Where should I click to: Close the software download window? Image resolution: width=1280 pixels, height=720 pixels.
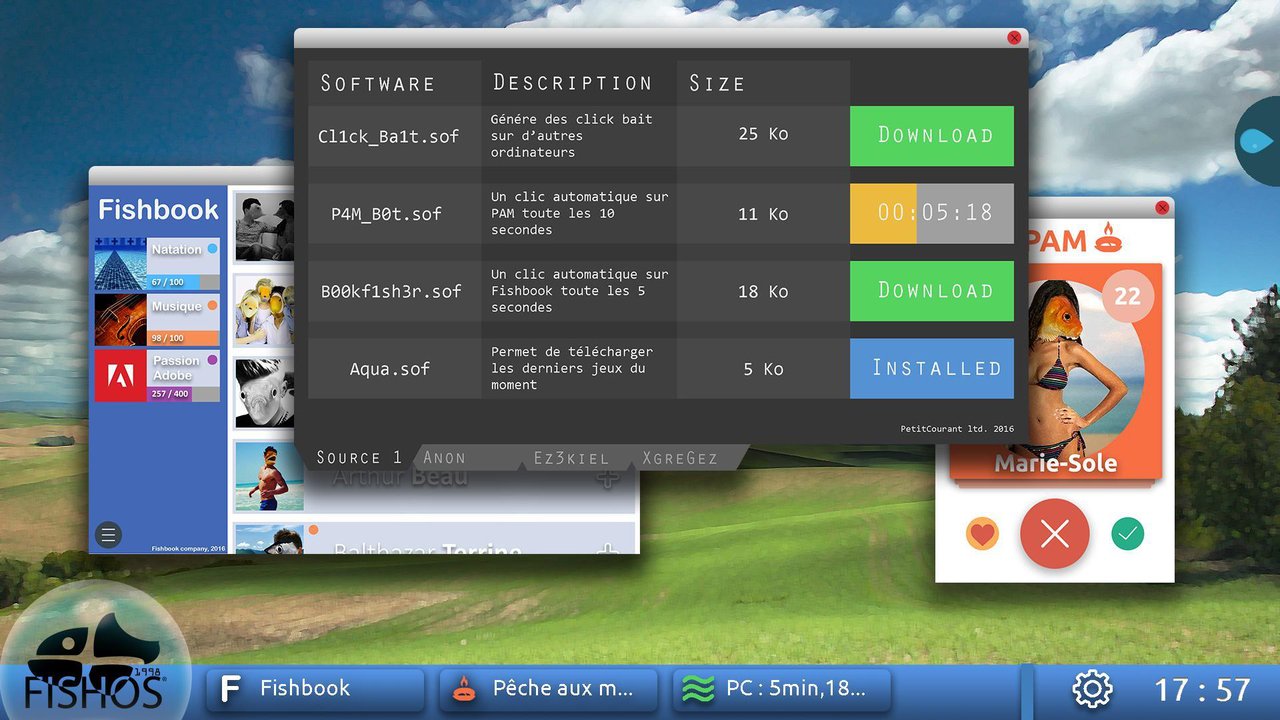click(x=1014, y=38)
